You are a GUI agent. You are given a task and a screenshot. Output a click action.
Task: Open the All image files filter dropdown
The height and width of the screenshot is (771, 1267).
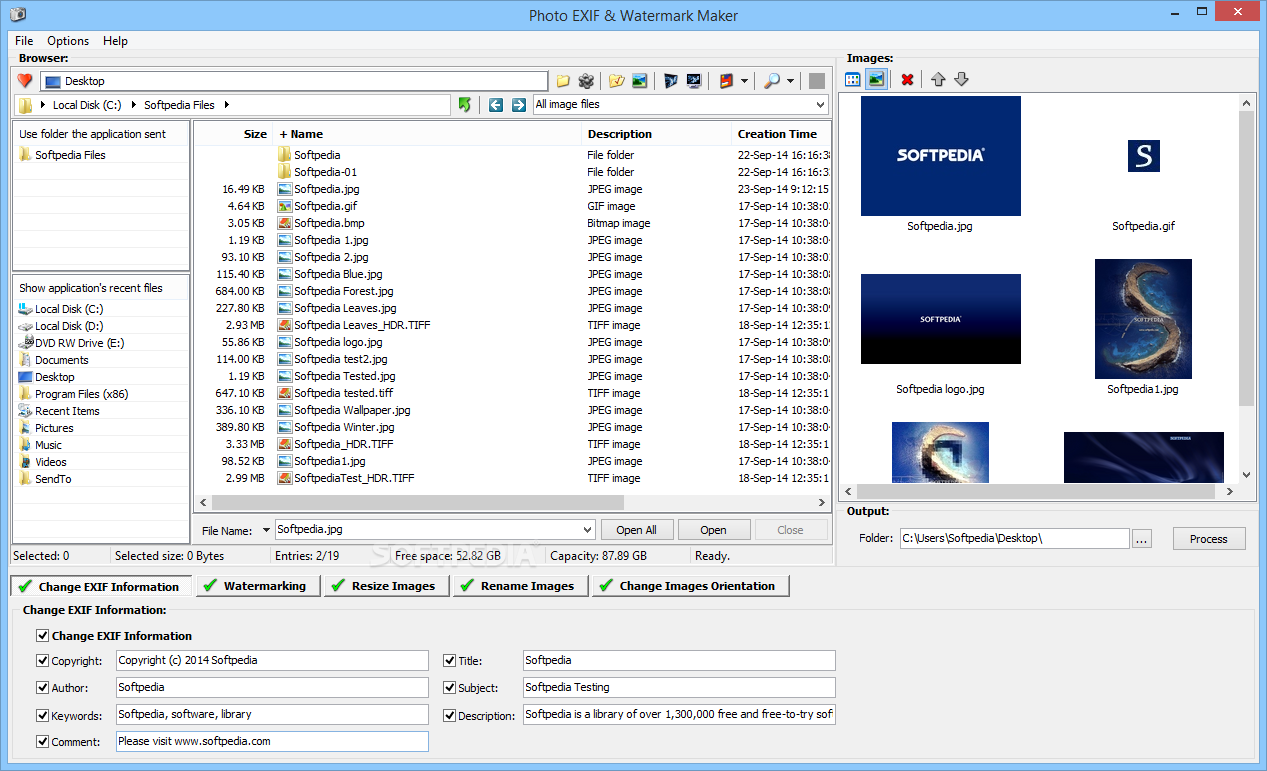point(820,104)
